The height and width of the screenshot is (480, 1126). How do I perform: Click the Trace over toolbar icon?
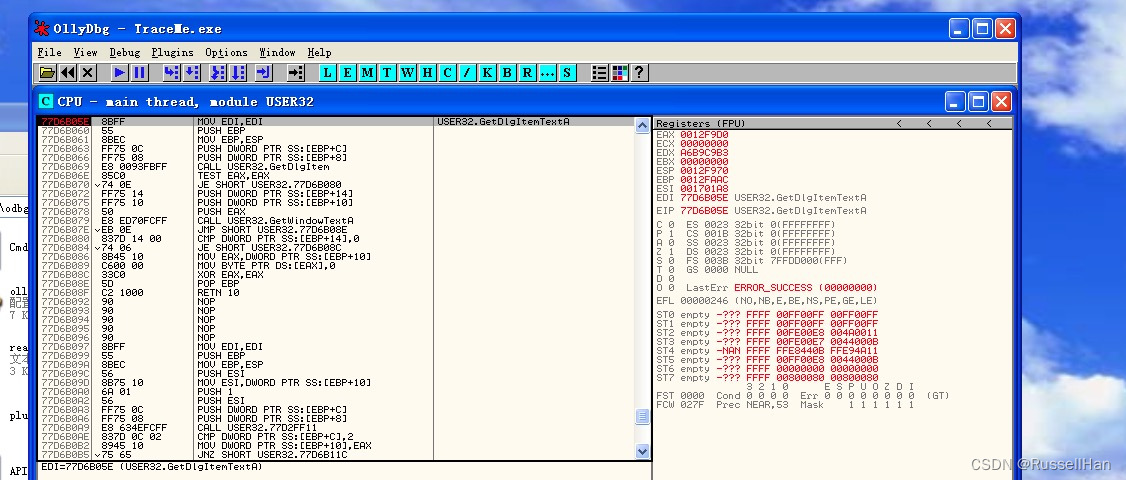click(238, 73)
